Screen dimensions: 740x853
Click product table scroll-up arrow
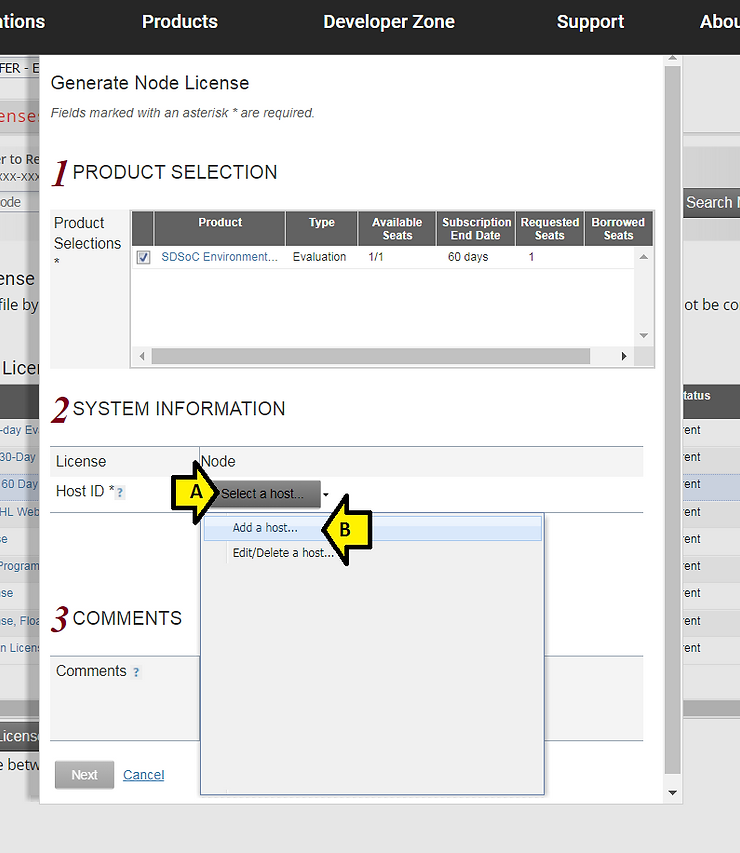coord(644,257)
